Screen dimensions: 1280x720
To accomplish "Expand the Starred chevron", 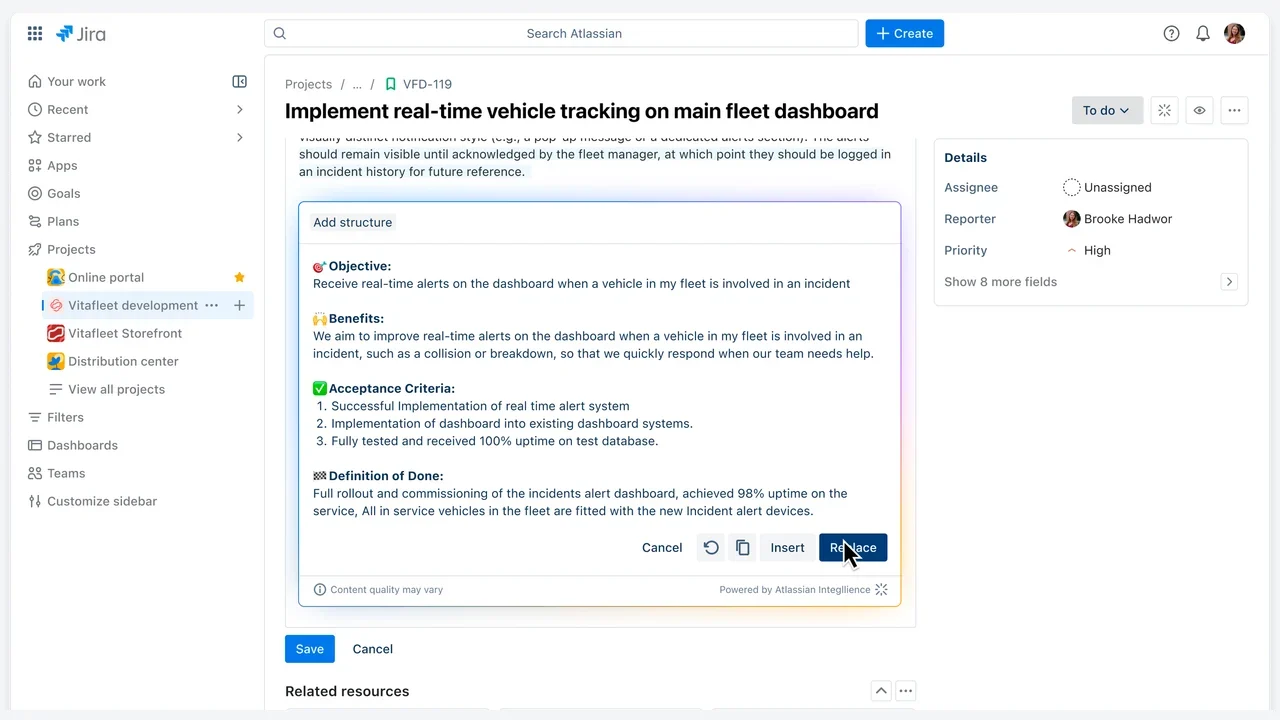I will pyautogui.click(x=240, y=137).
